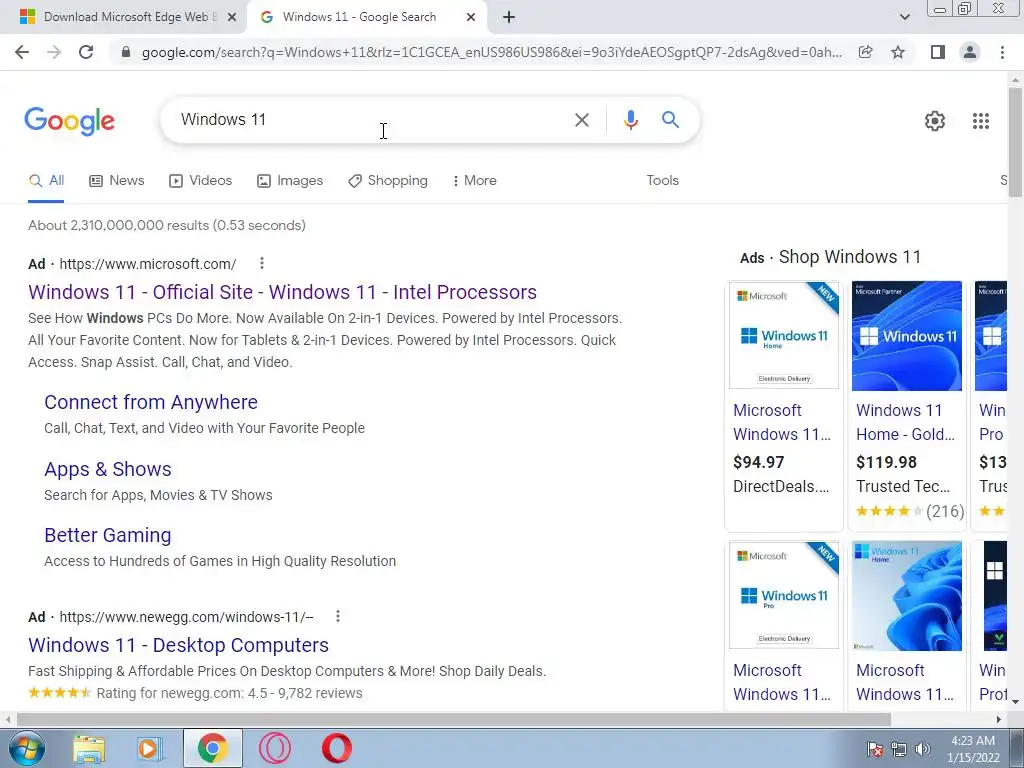
Task: Click the horizontal scrollbar right arrow
Action: click(999, 719)
